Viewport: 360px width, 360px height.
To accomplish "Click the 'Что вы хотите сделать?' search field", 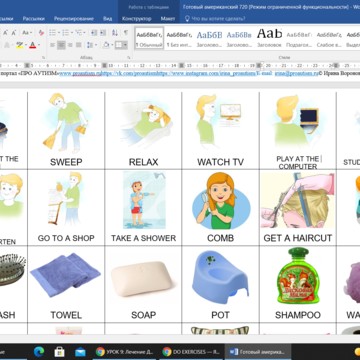I will pyautogui.click(x=218, y=19).
